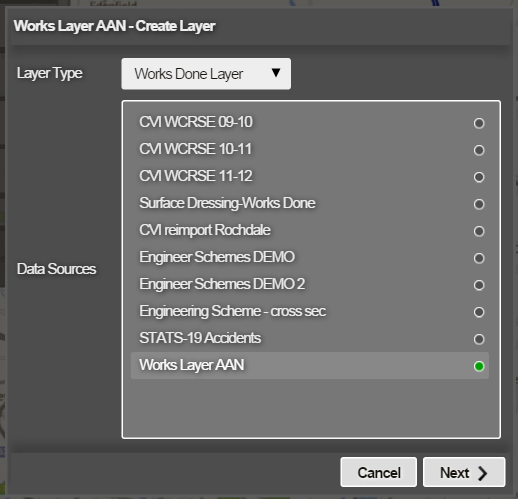This screenshot has height=499, width=518.
Task: Choose the STATS-19 Accidents radio button
Action: (479, 339)
